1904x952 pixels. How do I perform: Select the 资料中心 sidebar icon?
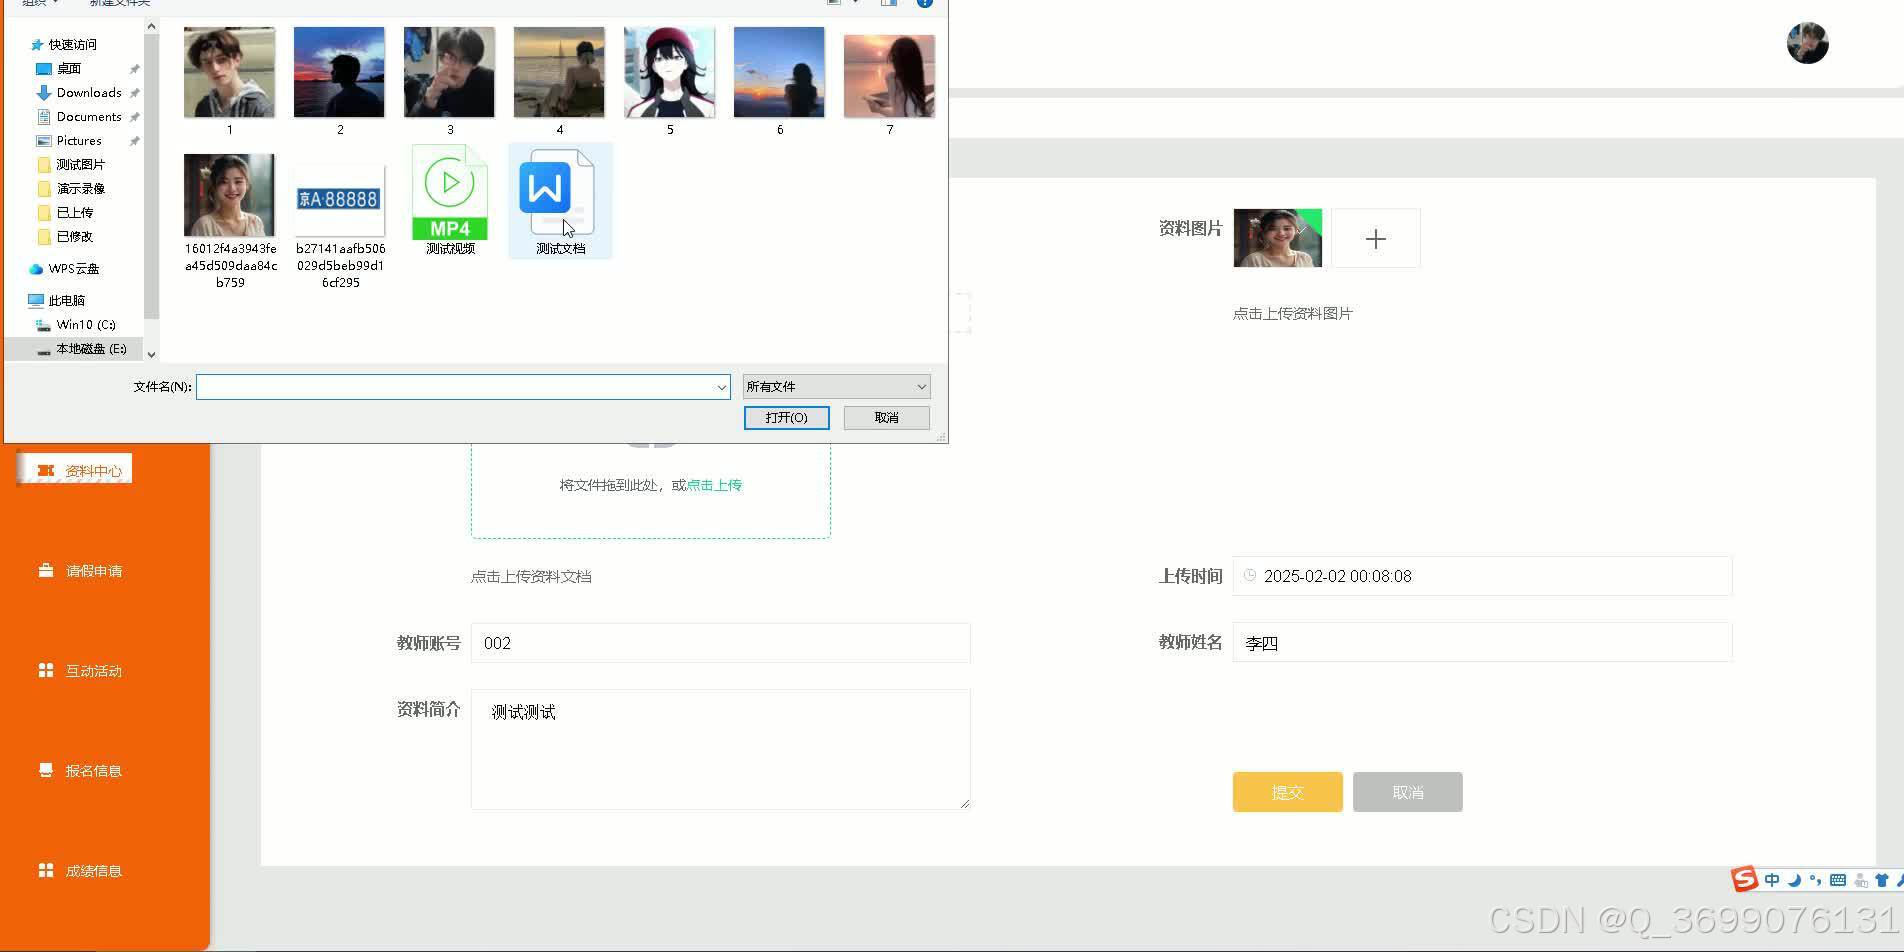47,469
